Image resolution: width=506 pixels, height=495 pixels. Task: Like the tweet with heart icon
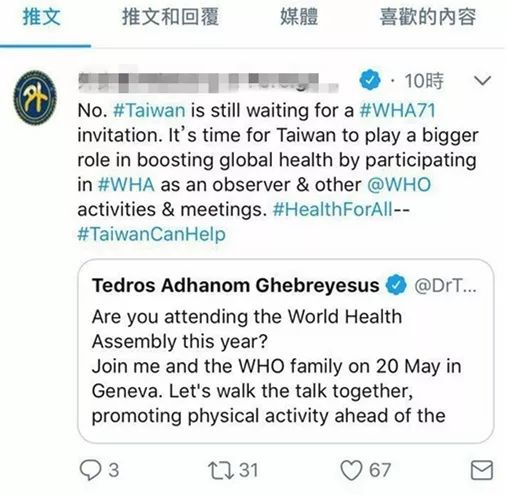click(351, 470)
